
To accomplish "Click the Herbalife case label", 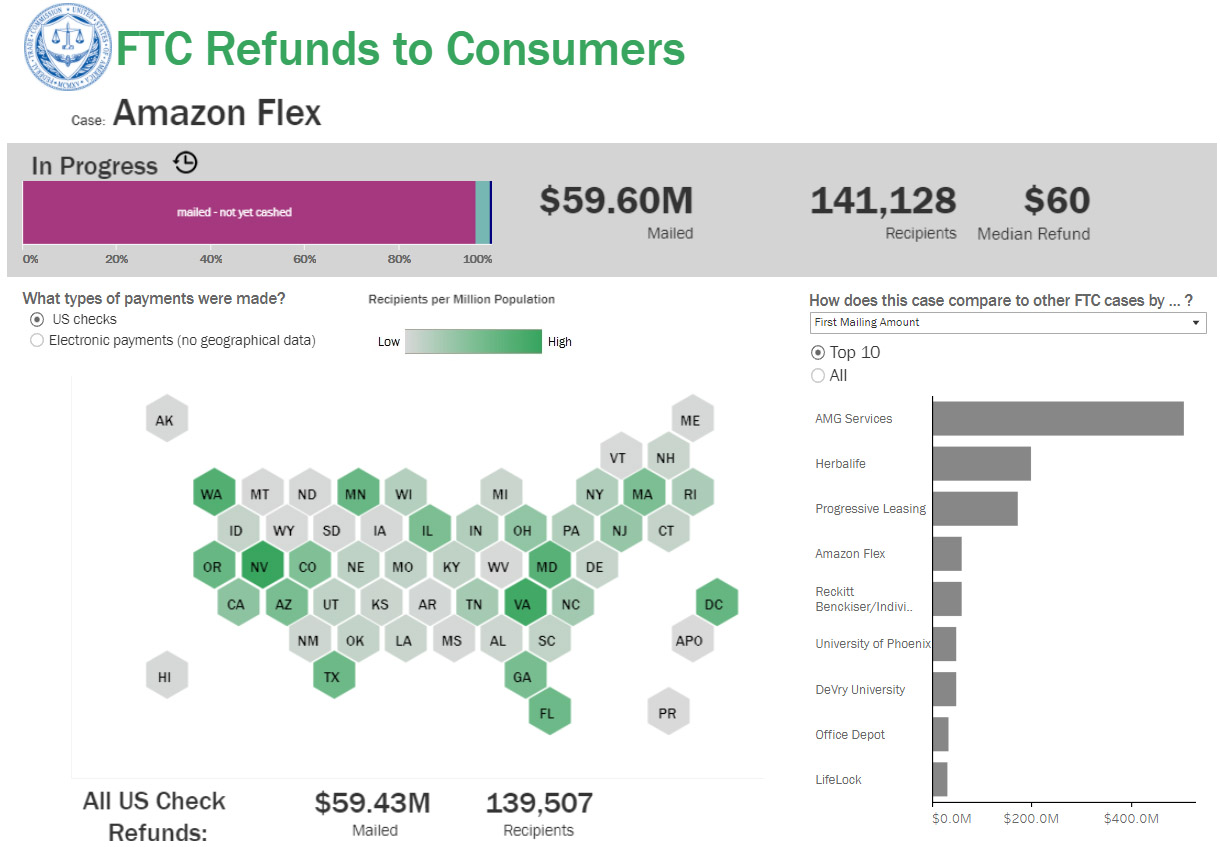I will [x=840, y=464].
